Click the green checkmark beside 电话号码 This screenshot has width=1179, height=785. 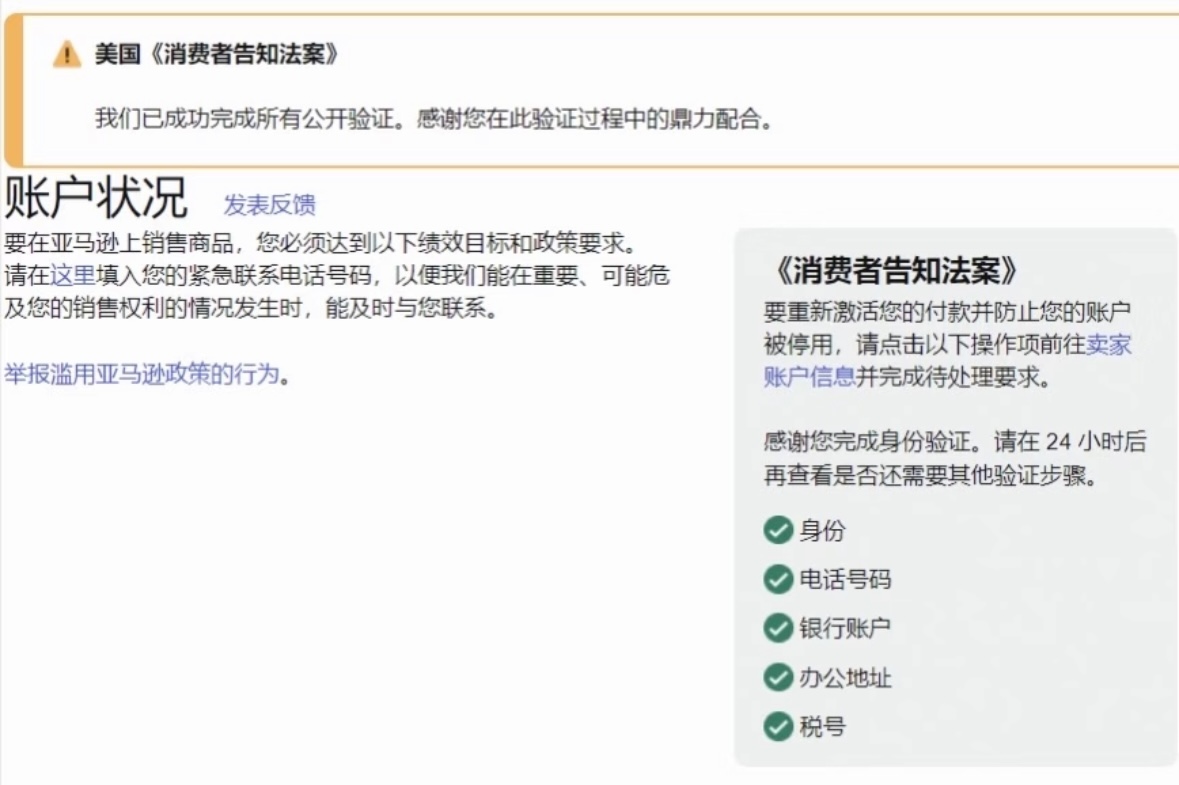pos(778,579)
